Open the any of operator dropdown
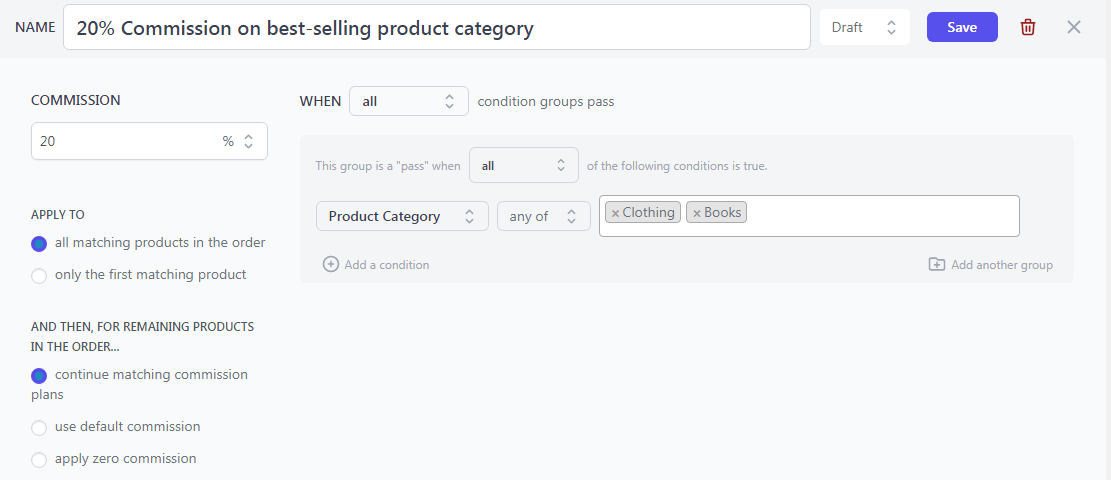1111x480 pixels. pyautogui.click(x=543, y=216)
